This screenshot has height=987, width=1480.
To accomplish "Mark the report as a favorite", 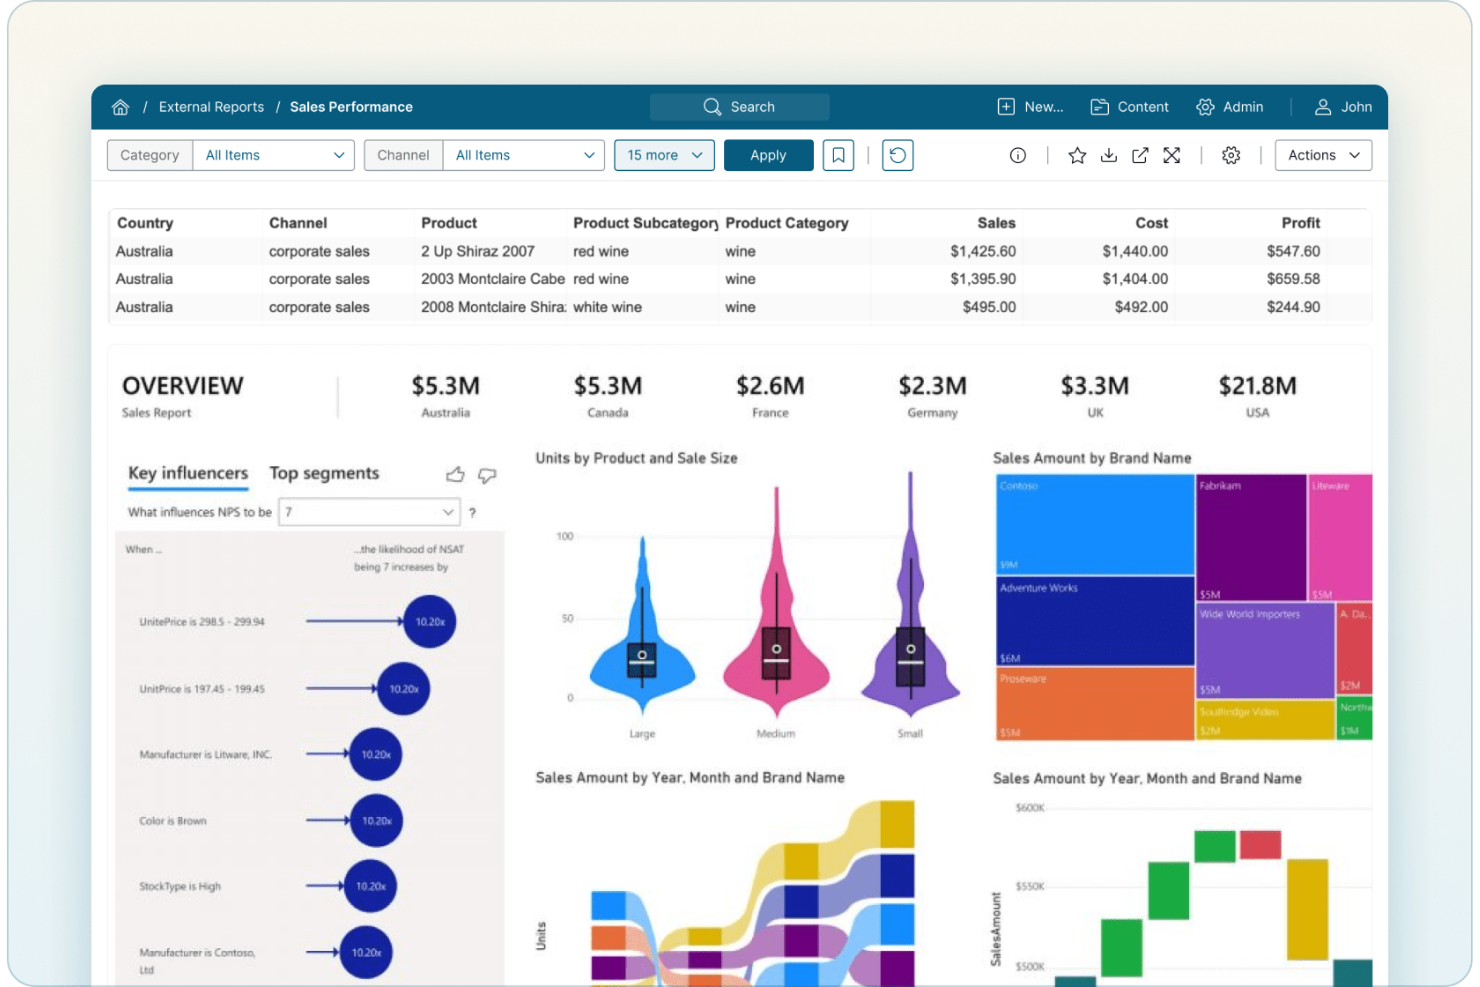I will (x=1077, y=155).
